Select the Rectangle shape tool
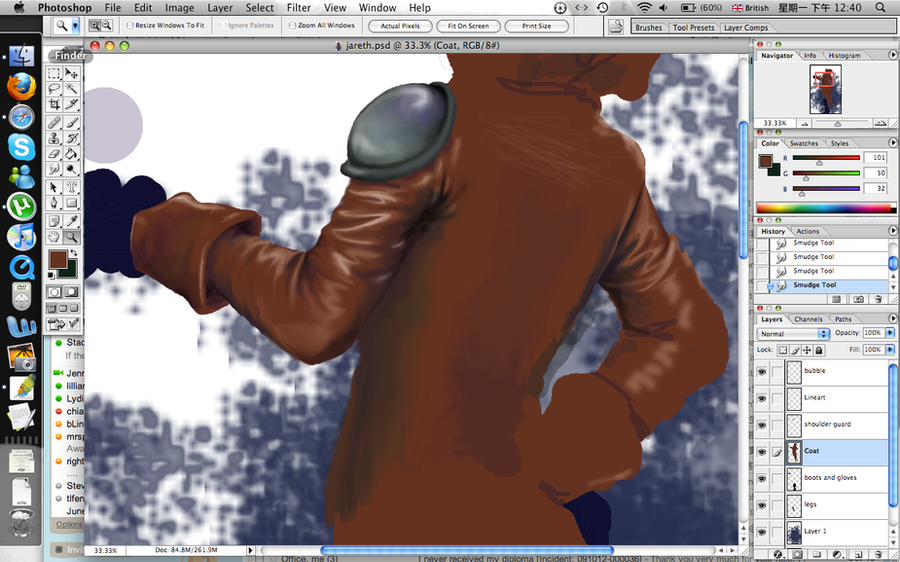900x562 pixels. (x=71, y=203)
